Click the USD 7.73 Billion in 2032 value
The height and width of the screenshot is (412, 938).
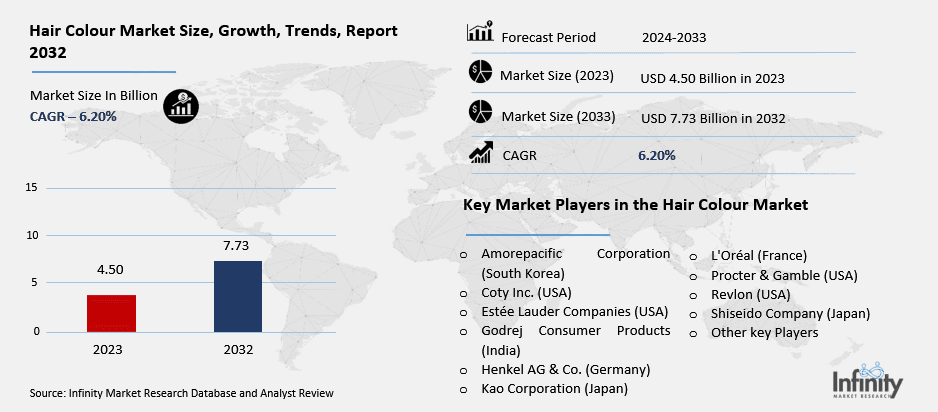point(712,118)
